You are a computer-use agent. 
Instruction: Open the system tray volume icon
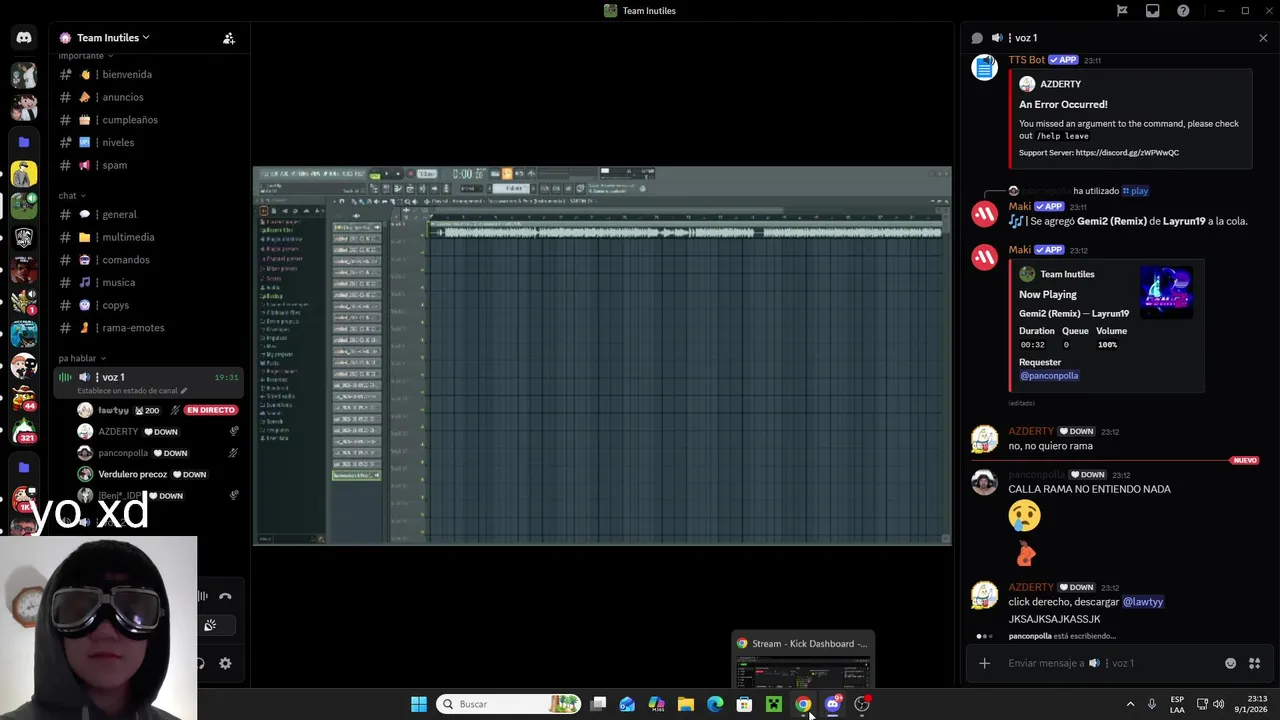coord(1218,704)
